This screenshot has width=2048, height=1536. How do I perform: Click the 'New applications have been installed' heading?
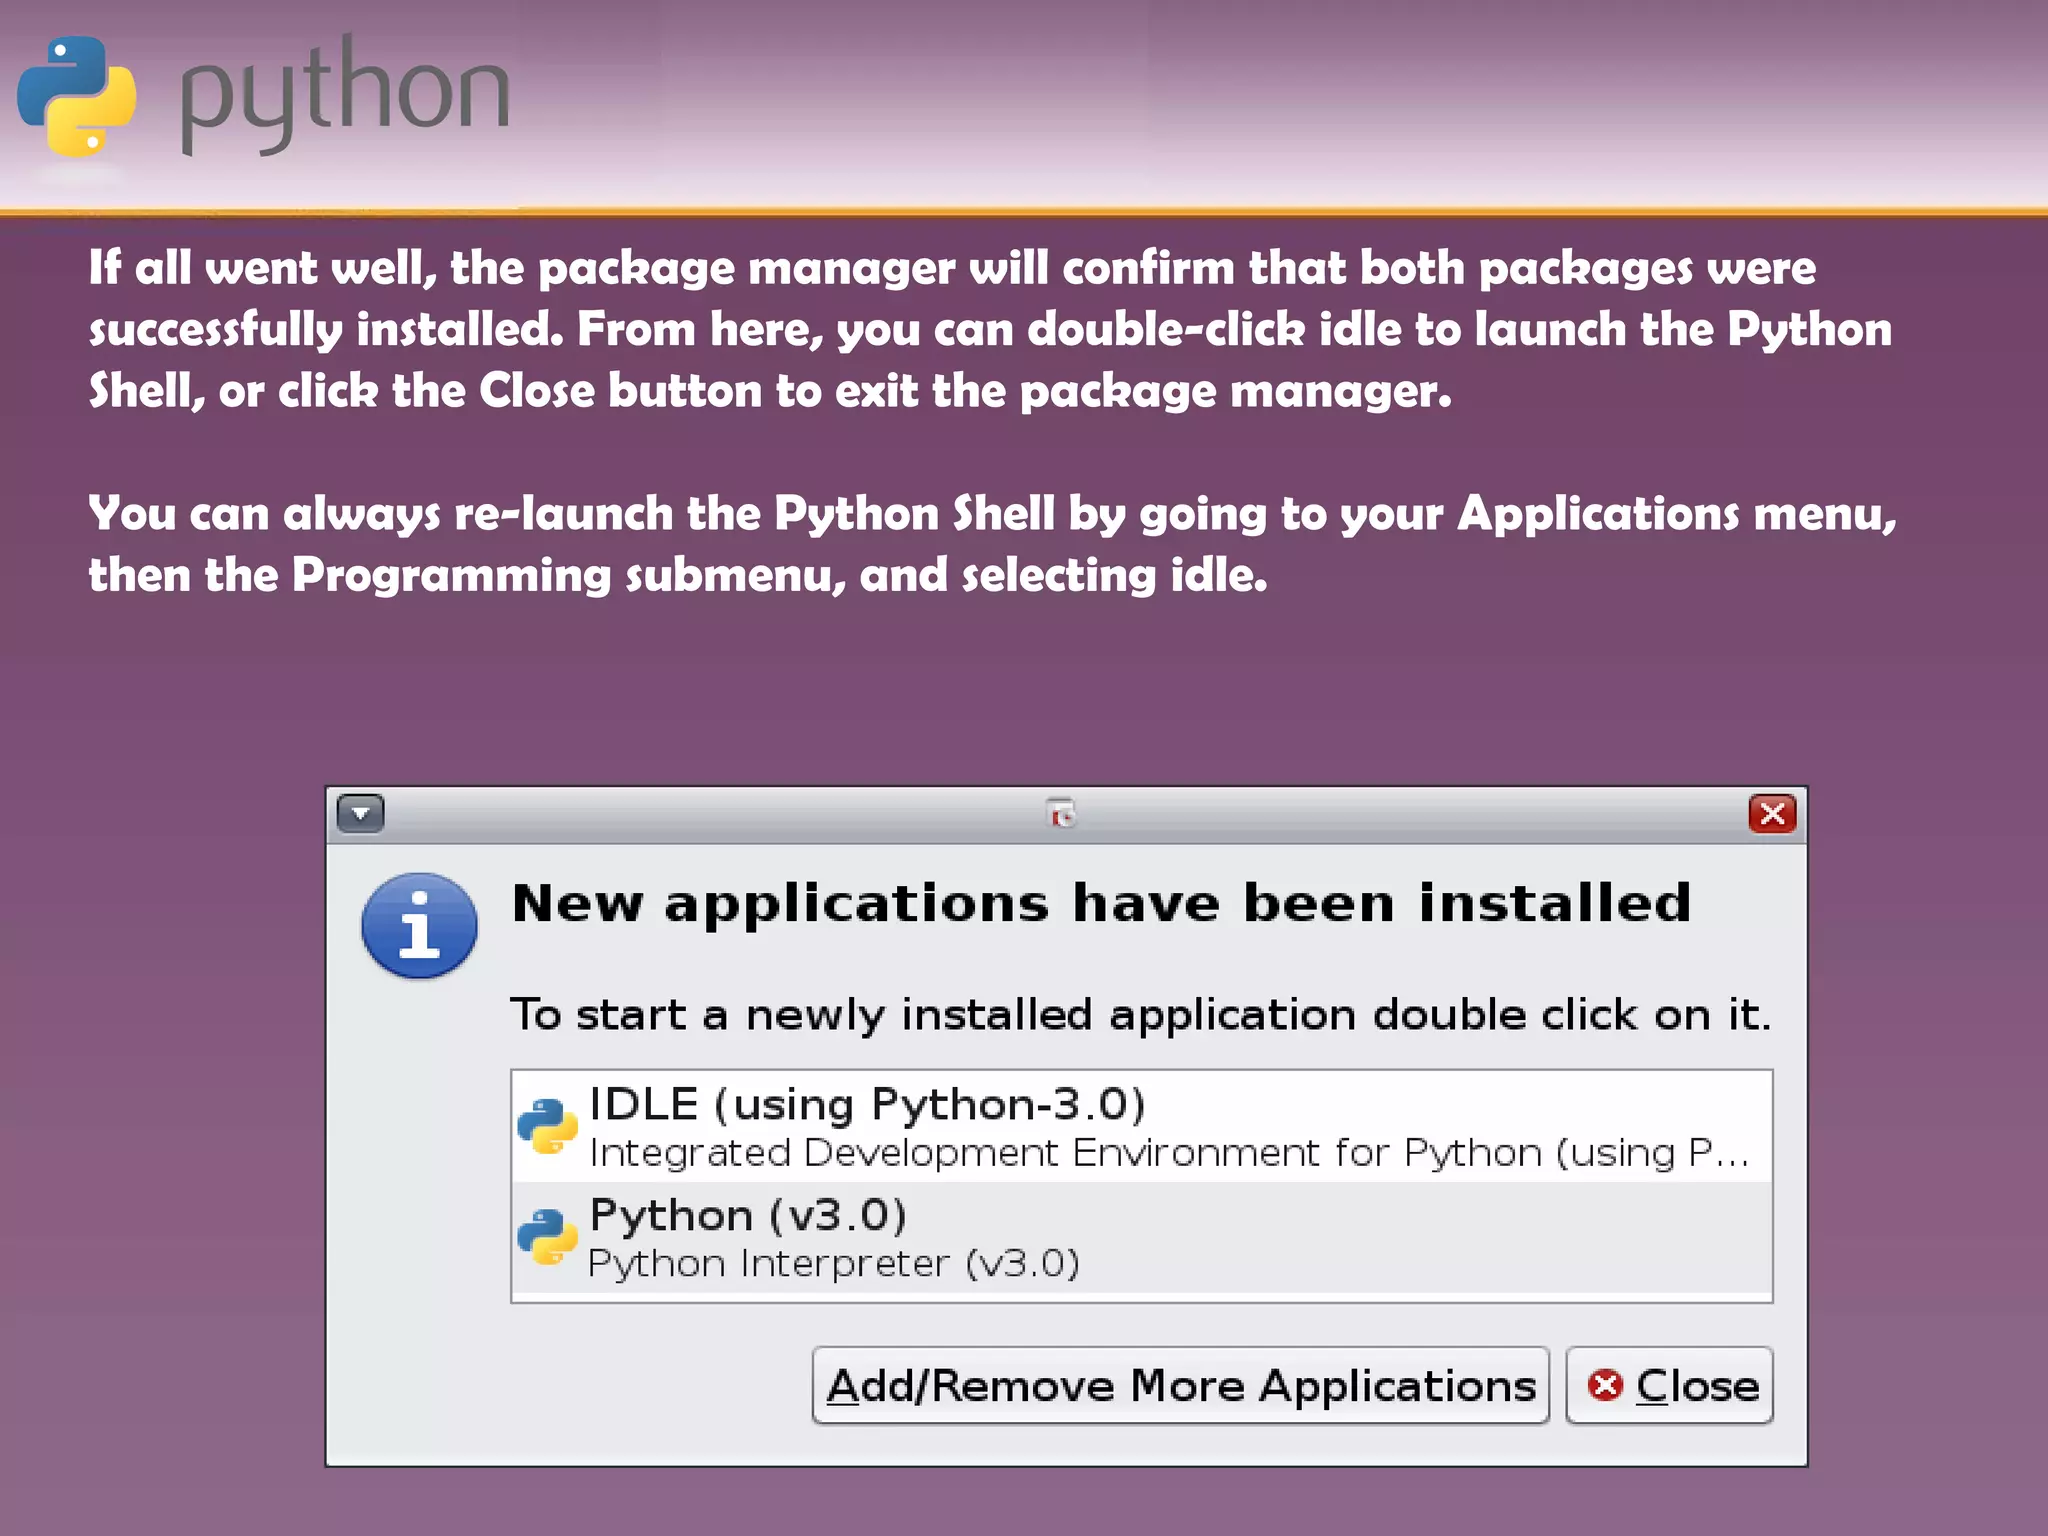pyautogui.click(x=1101, y=904)
